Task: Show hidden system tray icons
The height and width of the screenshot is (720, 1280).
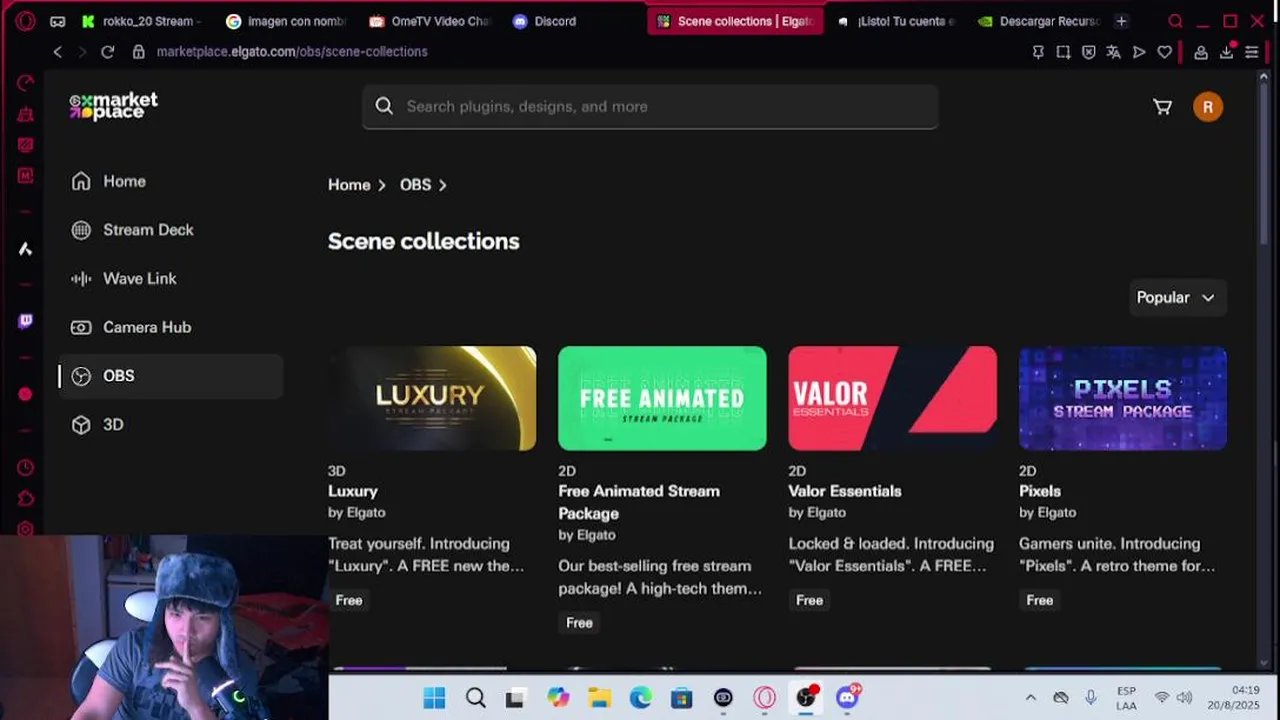Action: pyautogui.click(x=1031, y=698)
